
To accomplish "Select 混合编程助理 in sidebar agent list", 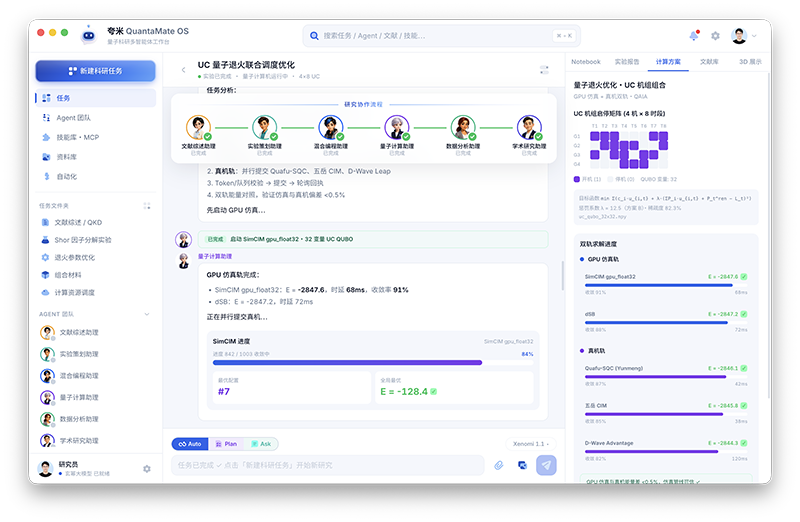I will point(95,376).
